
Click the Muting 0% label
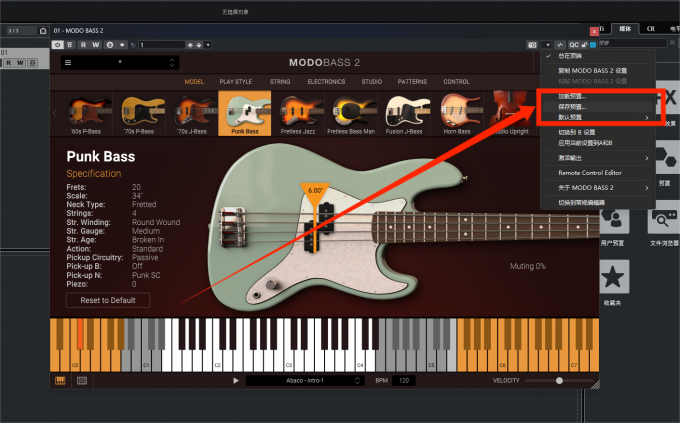point(528,266)
